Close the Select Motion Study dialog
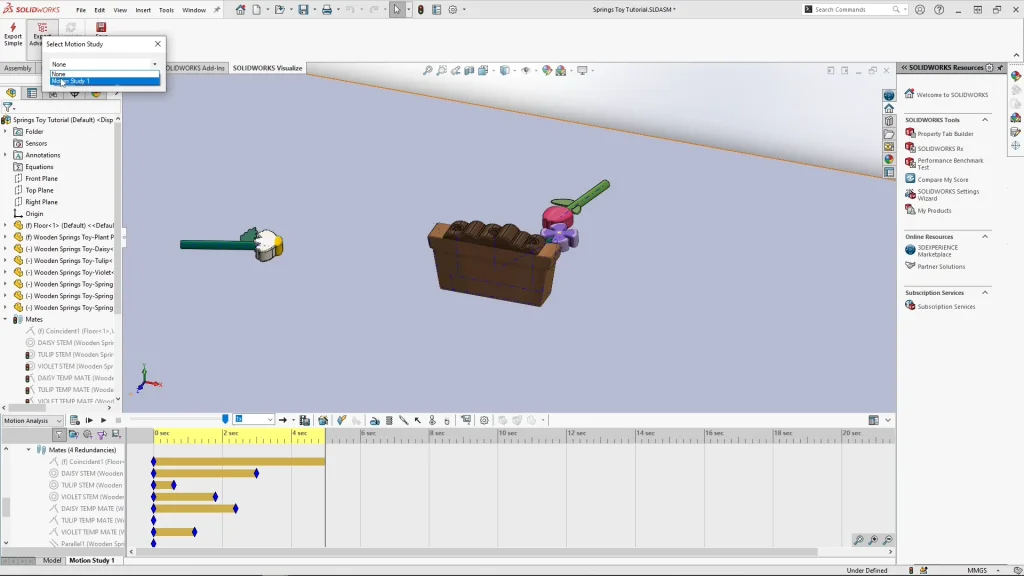The height and width of the screenshot is (576, 1024). (158, 44)
